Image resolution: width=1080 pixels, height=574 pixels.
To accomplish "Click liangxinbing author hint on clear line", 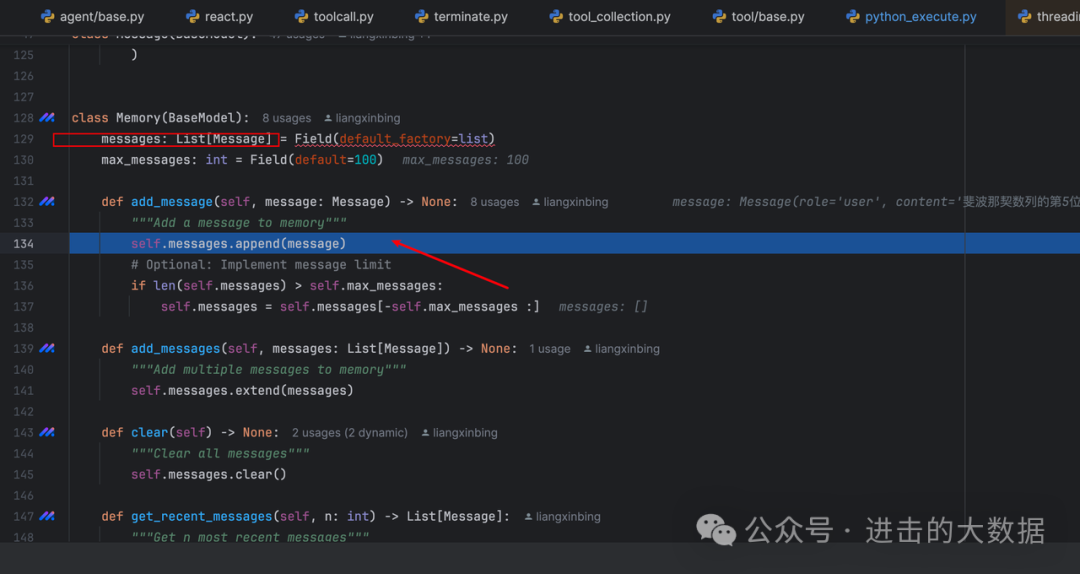I will coord(459,433).
